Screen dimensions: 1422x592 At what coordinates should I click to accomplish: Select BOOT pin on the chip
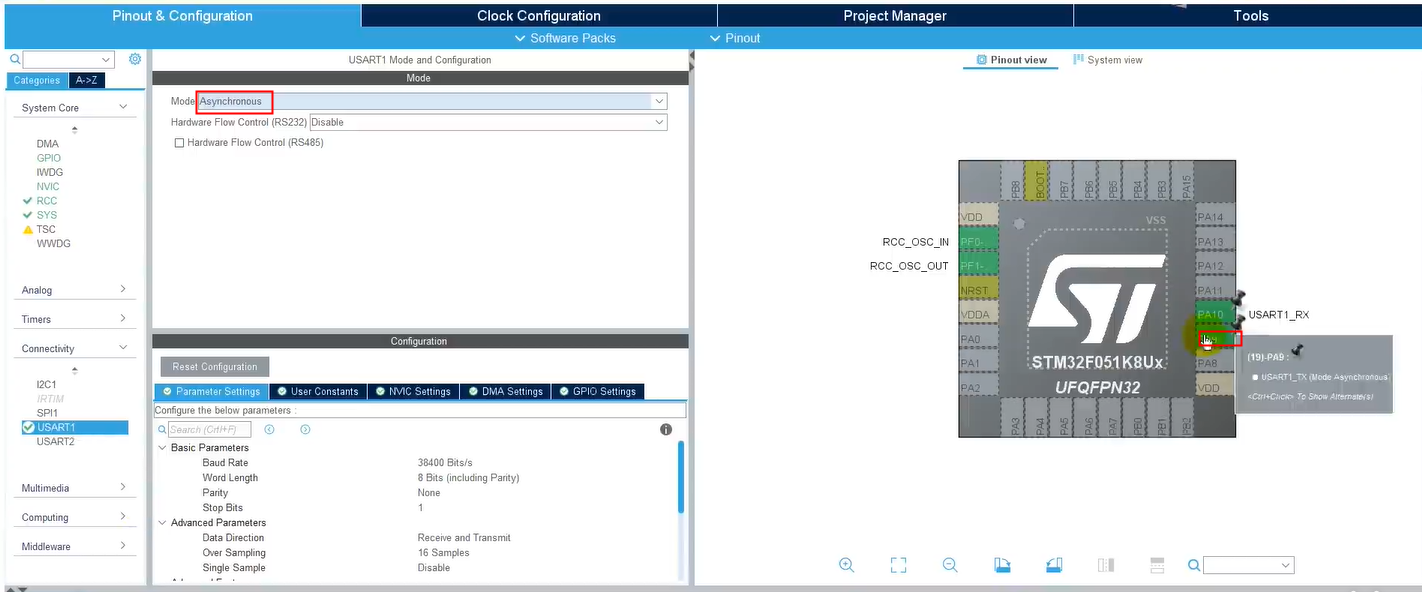click(1039, 180)
